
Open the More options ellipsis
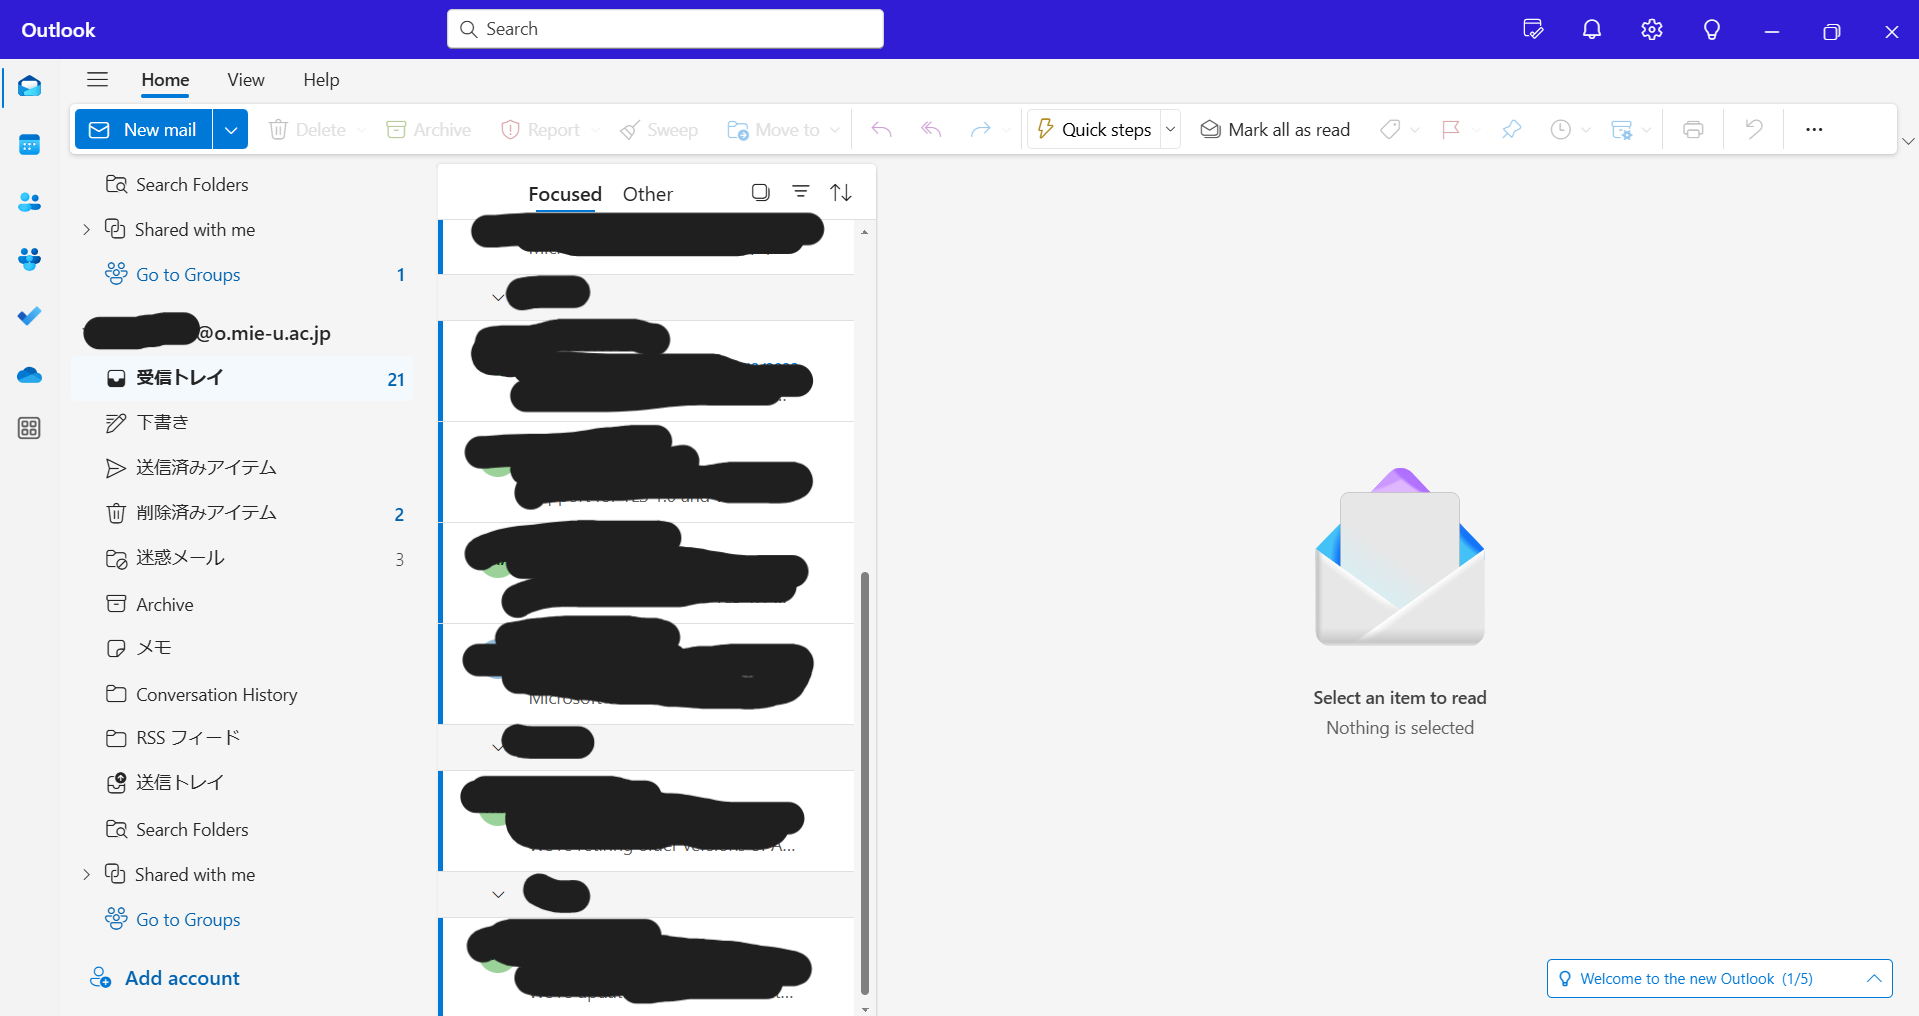[1814, 129]
